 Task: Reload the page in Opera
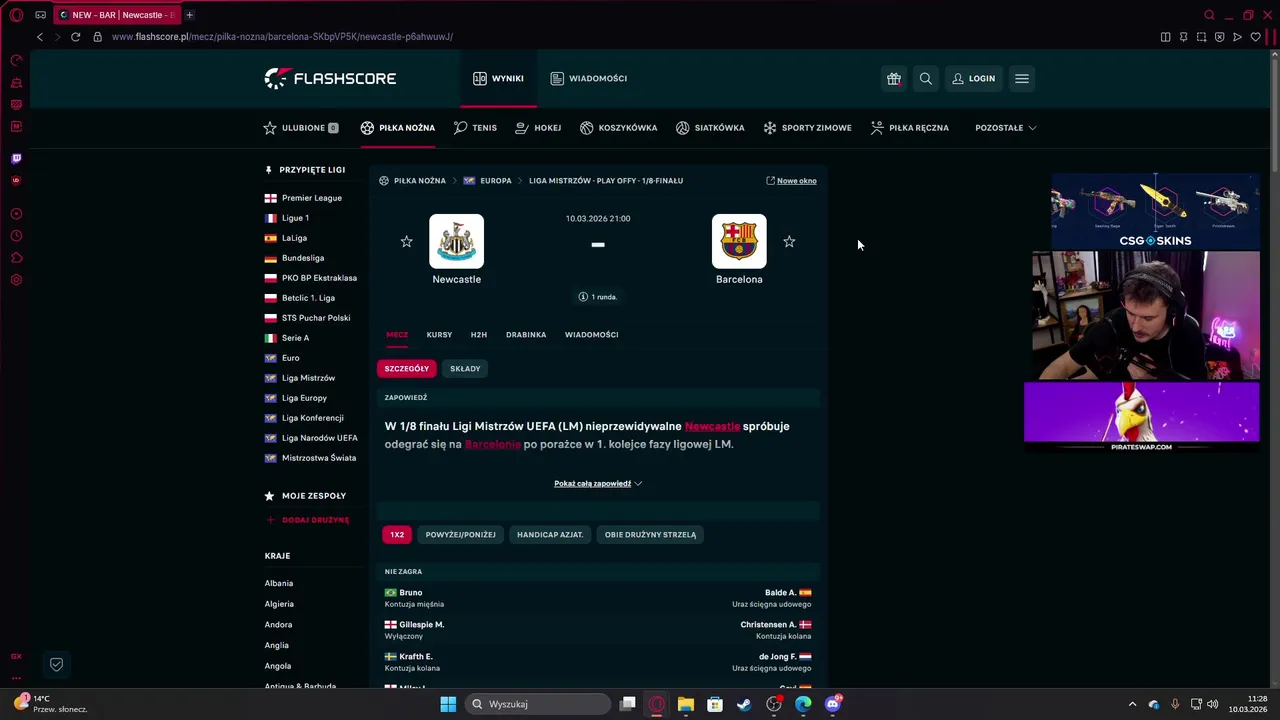(75, 37)
